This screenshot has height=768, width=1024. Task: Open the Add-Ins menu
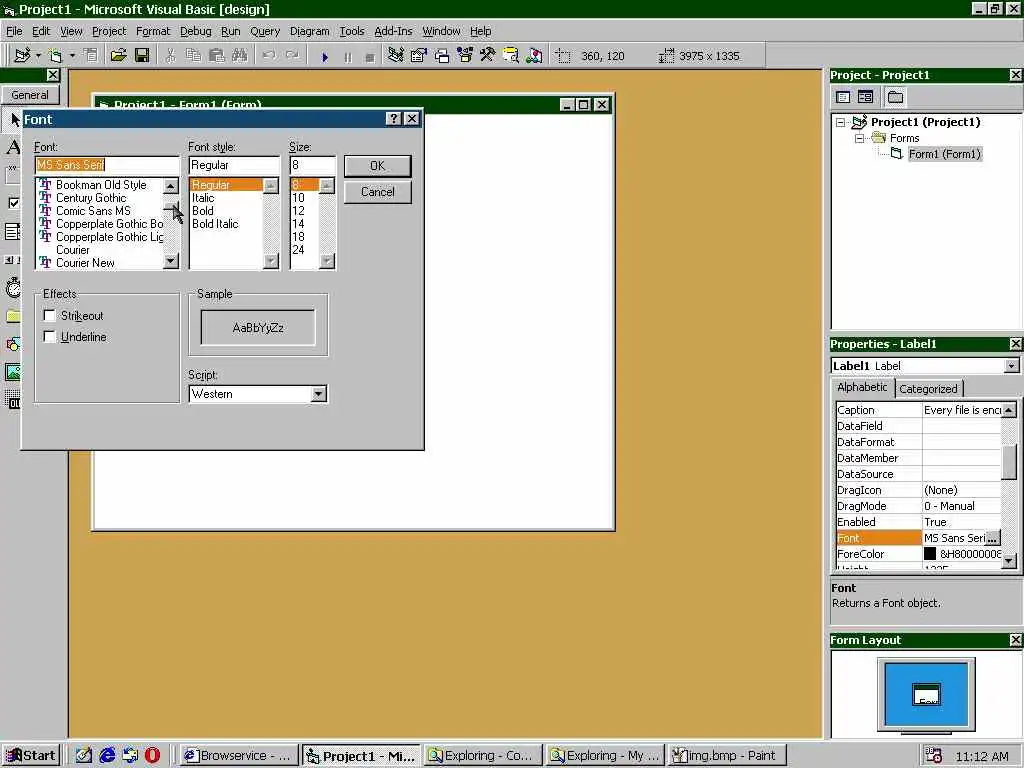(393, 31)
